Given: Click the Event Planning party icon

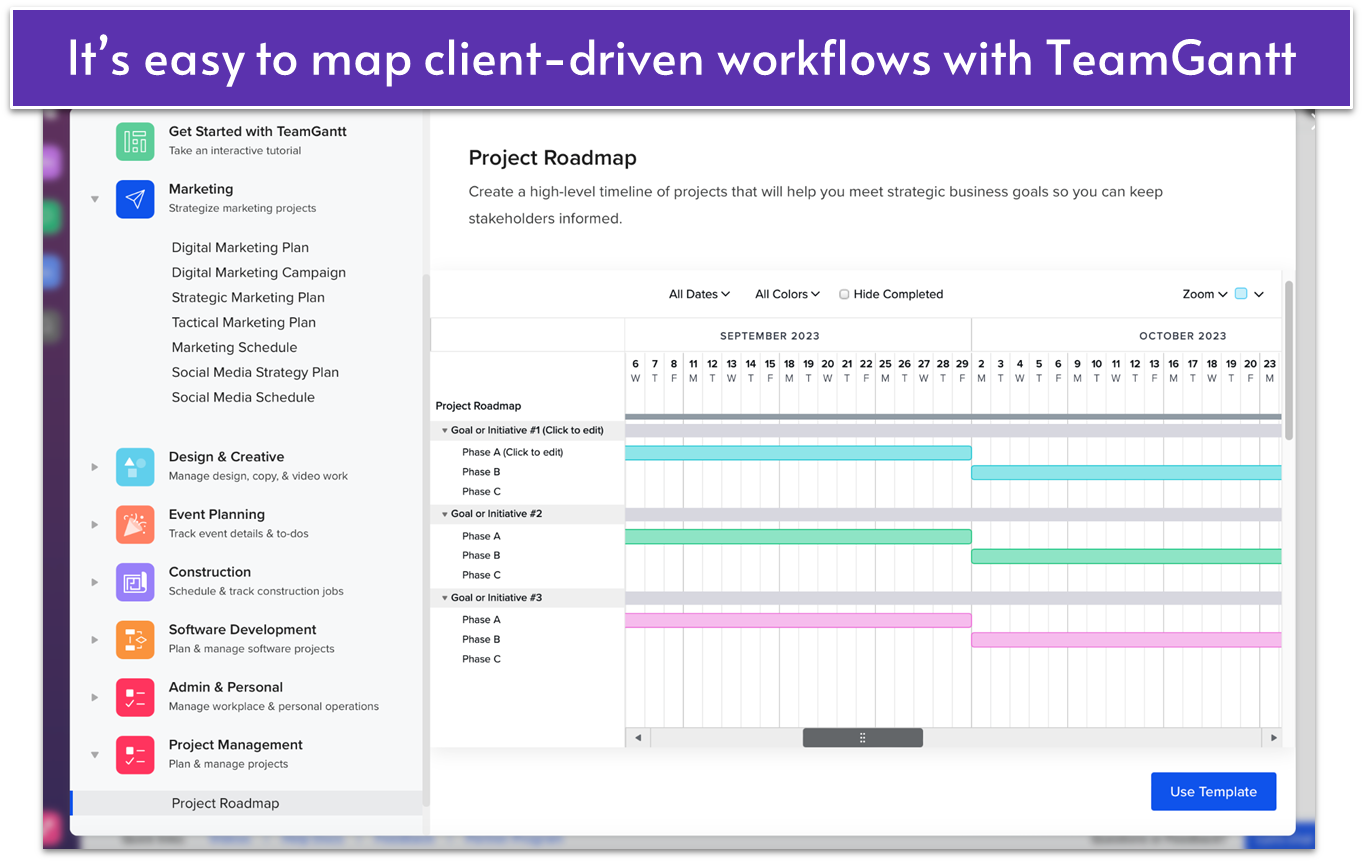Looking at the screenshot, I should pyautogui.click(x=135, y=524).
